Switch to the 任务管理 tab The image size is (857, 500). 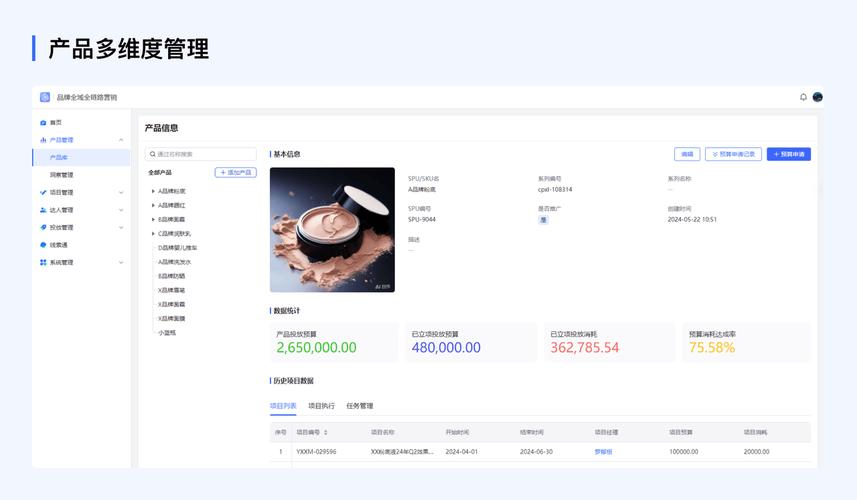click(x=360, y=406)
